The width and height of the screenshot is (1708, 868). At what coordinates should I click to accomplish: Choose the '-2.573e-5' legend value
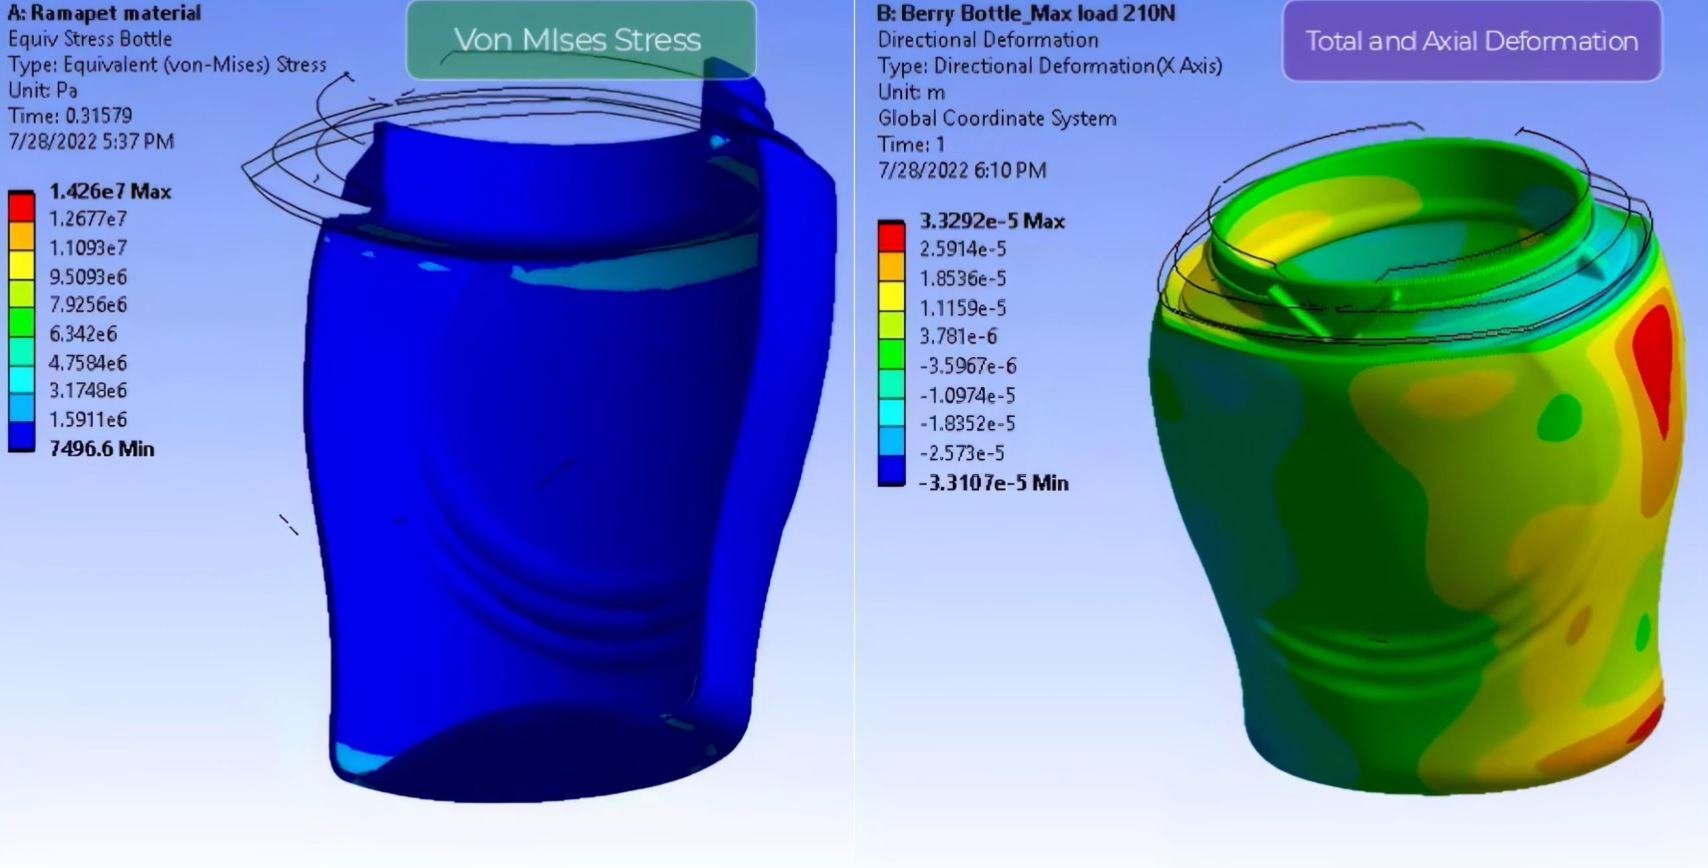pos(963,453)
